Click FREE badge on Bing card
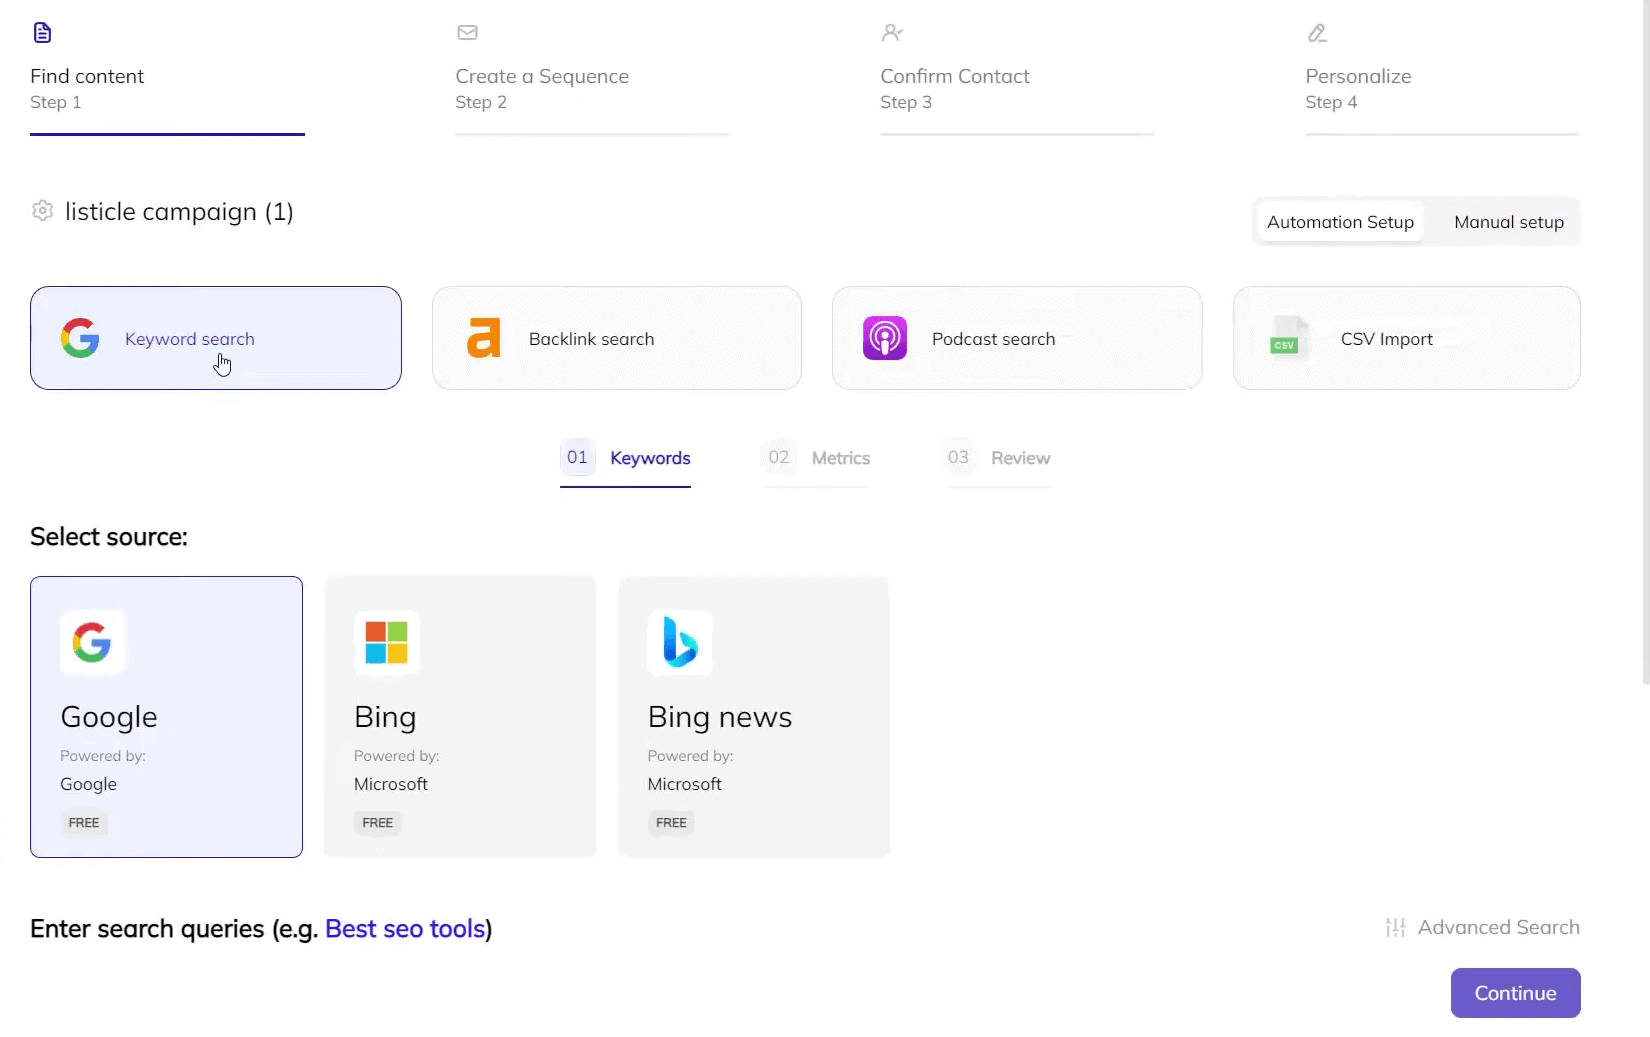The image size is (1650, 1037). [378, 823]
